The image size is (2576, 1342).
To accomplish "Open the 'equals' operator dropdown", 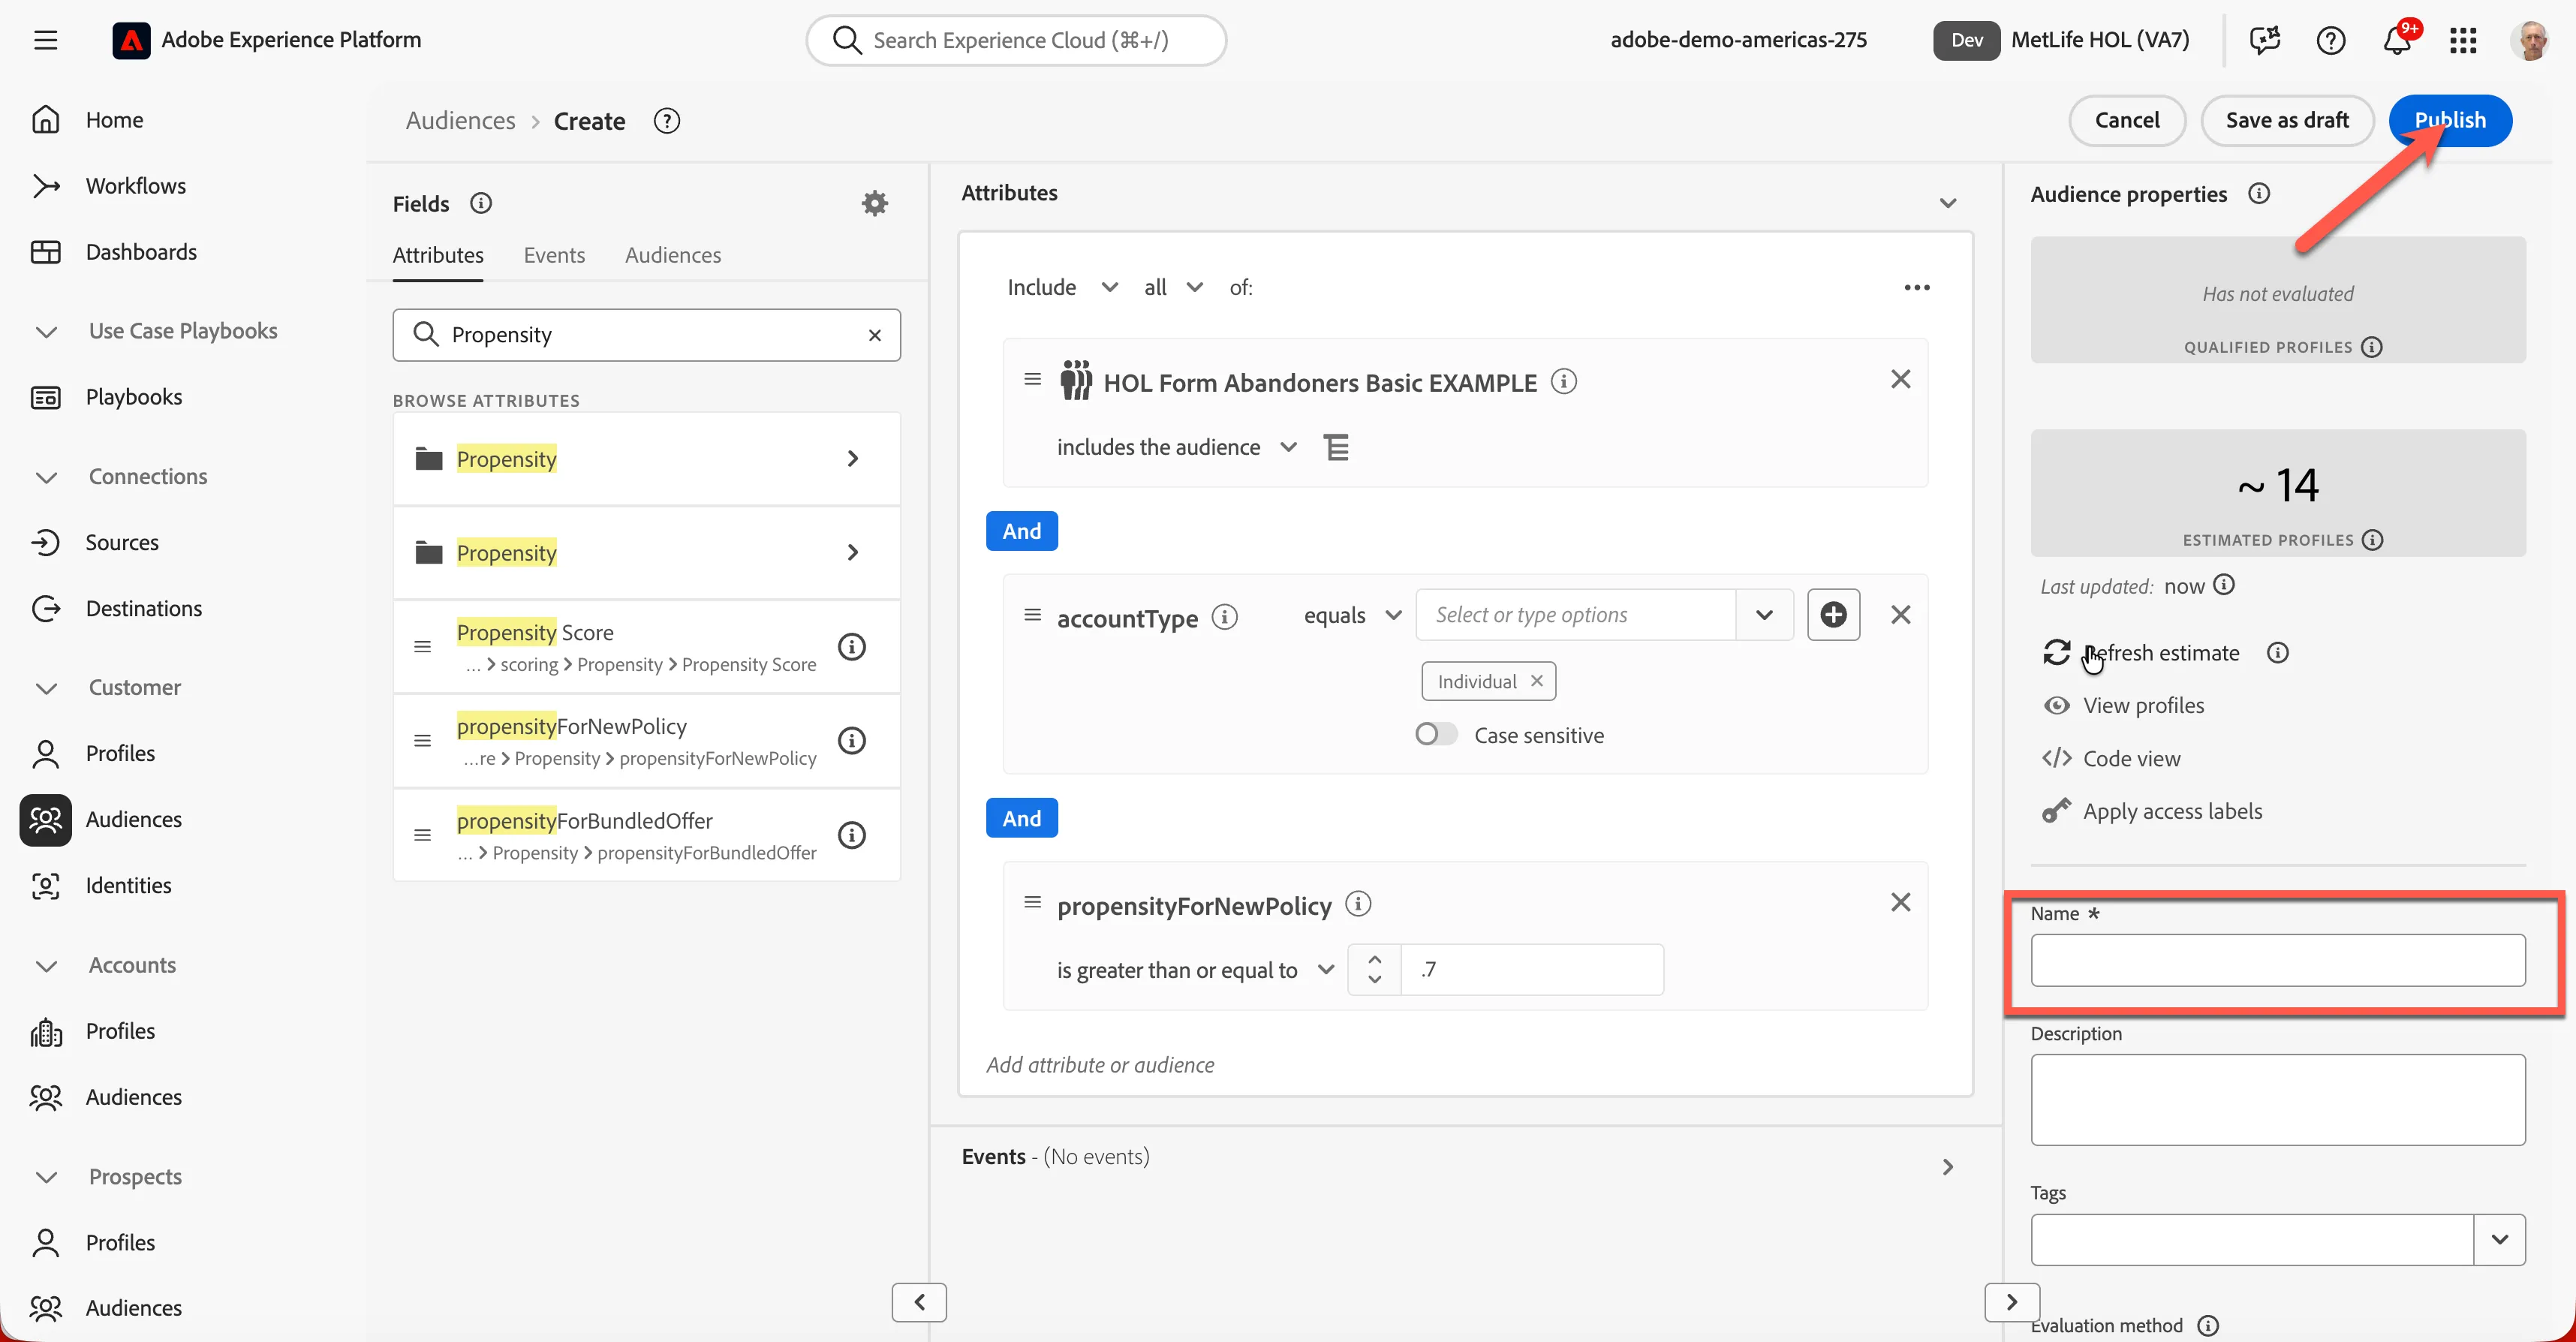I will tap(1352, 615).
